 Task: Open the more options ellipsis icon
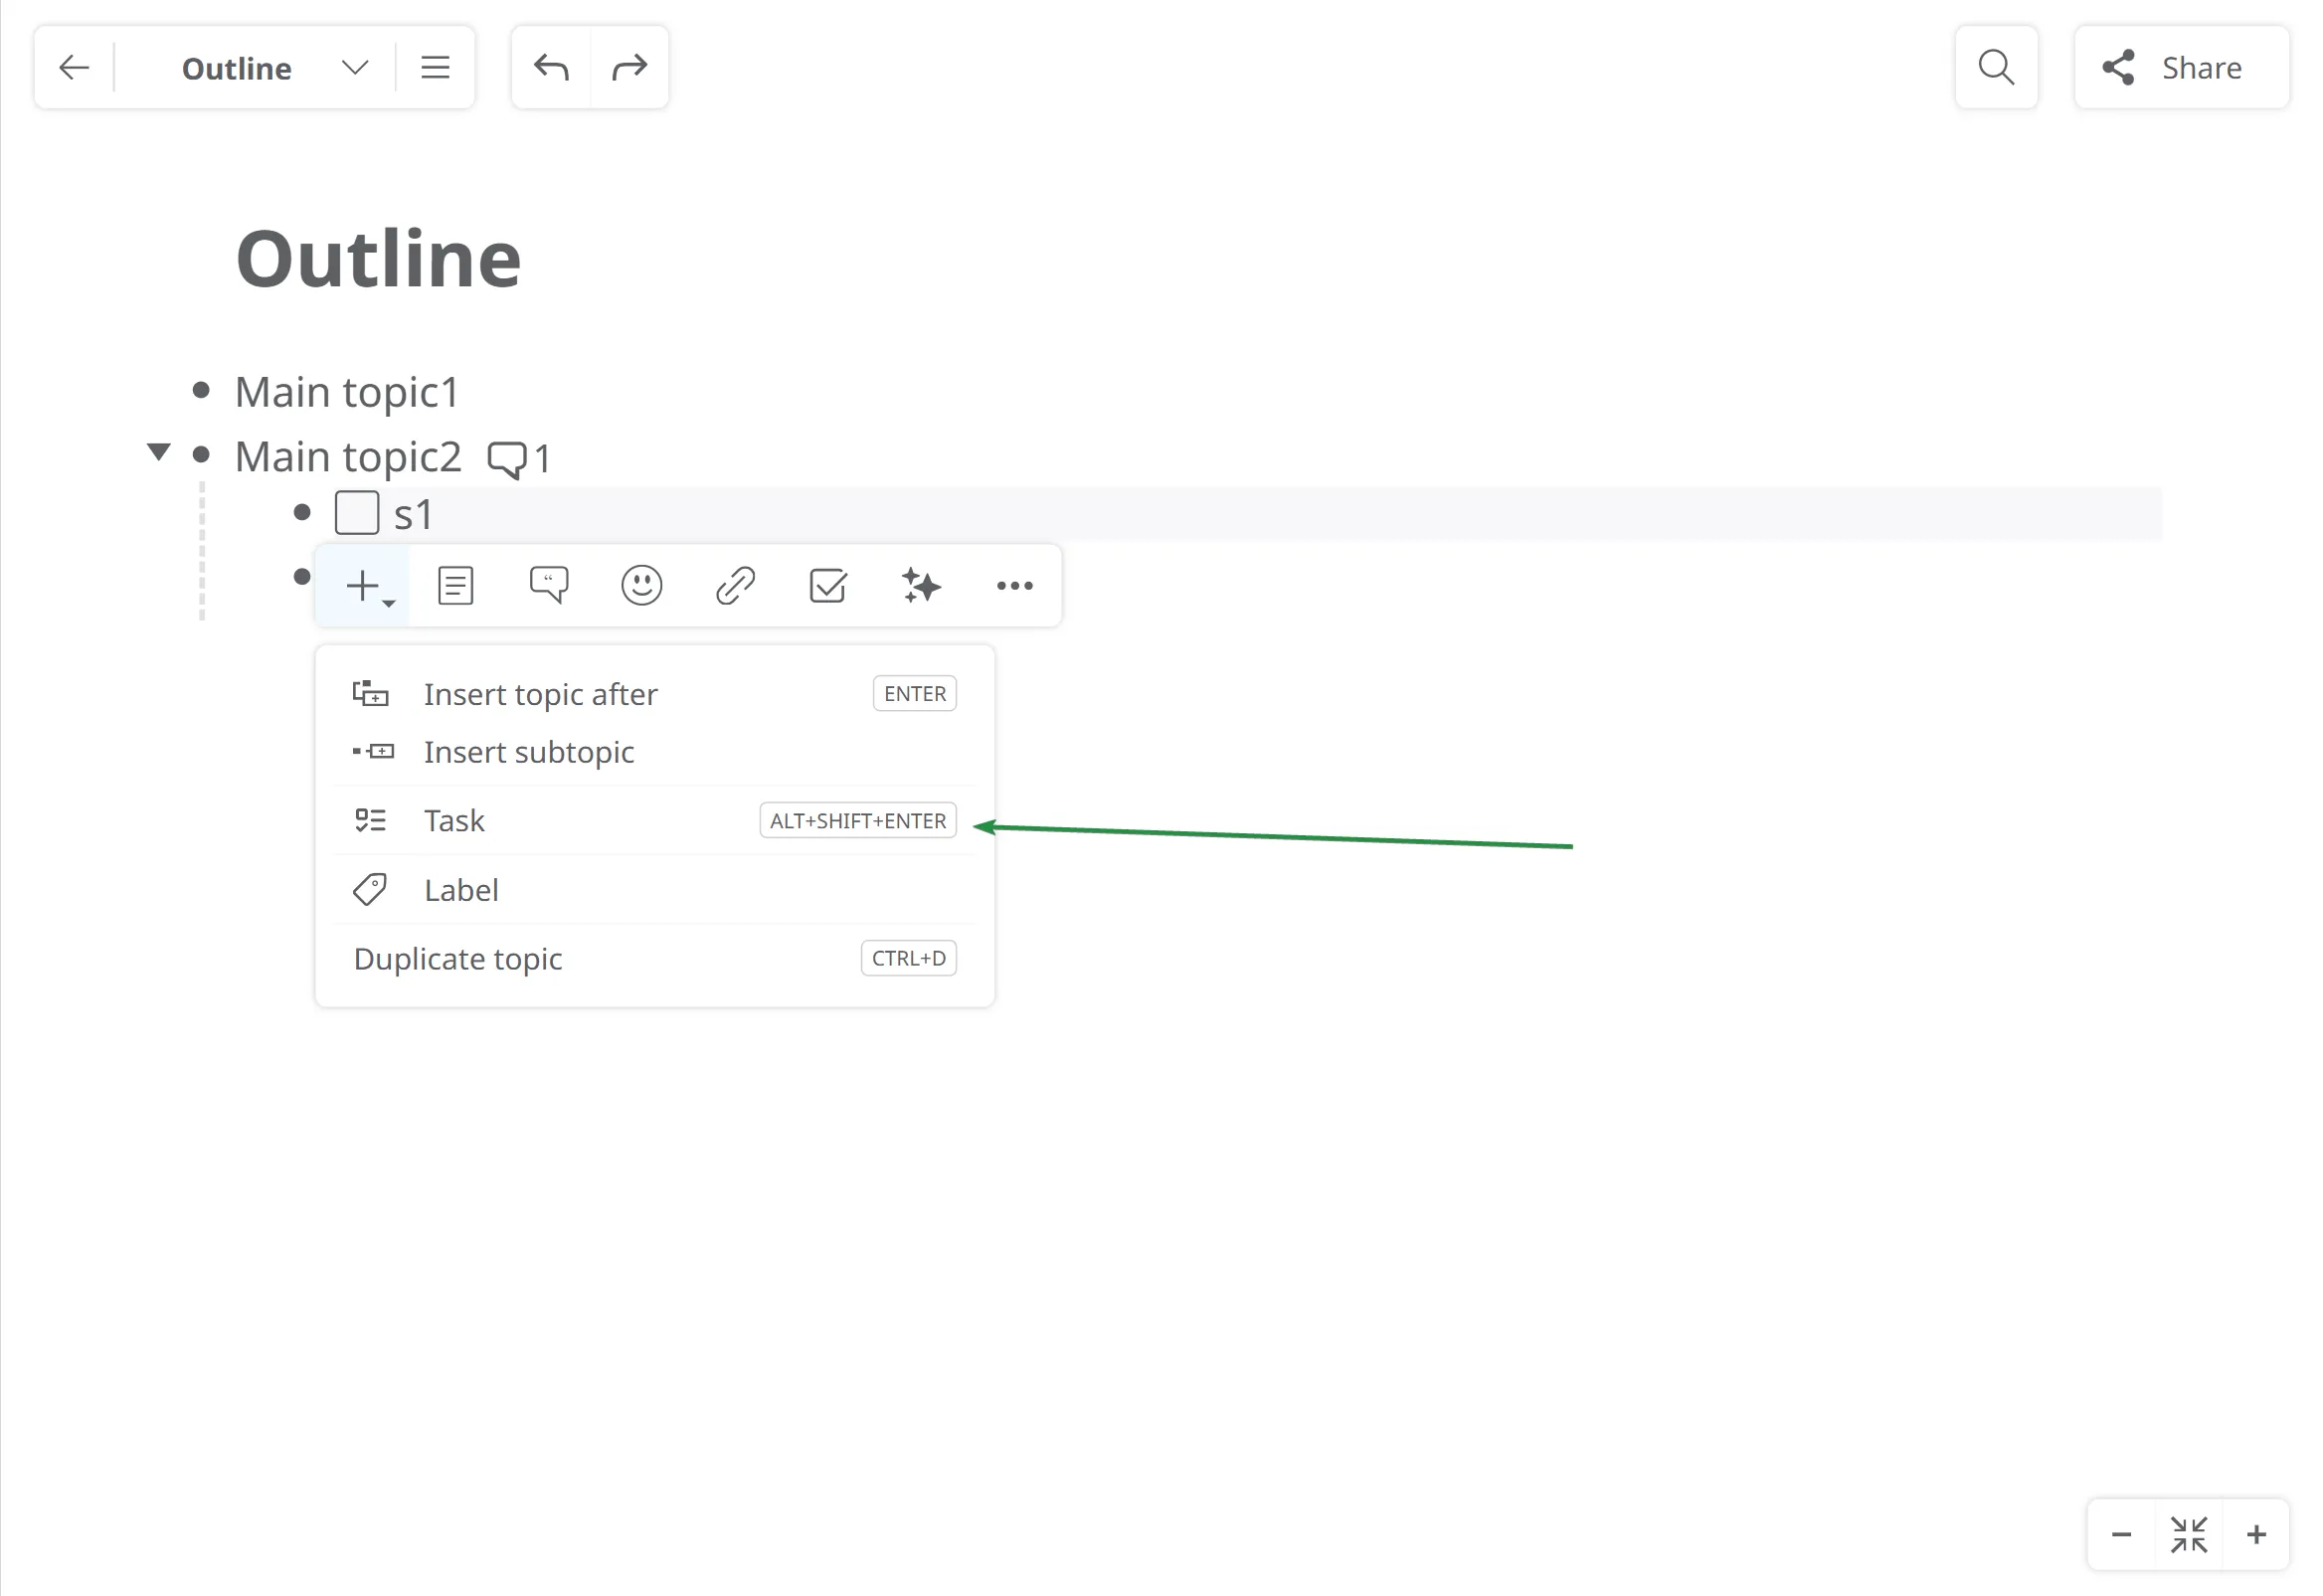pyautogui.click(x=1014, y=586)
